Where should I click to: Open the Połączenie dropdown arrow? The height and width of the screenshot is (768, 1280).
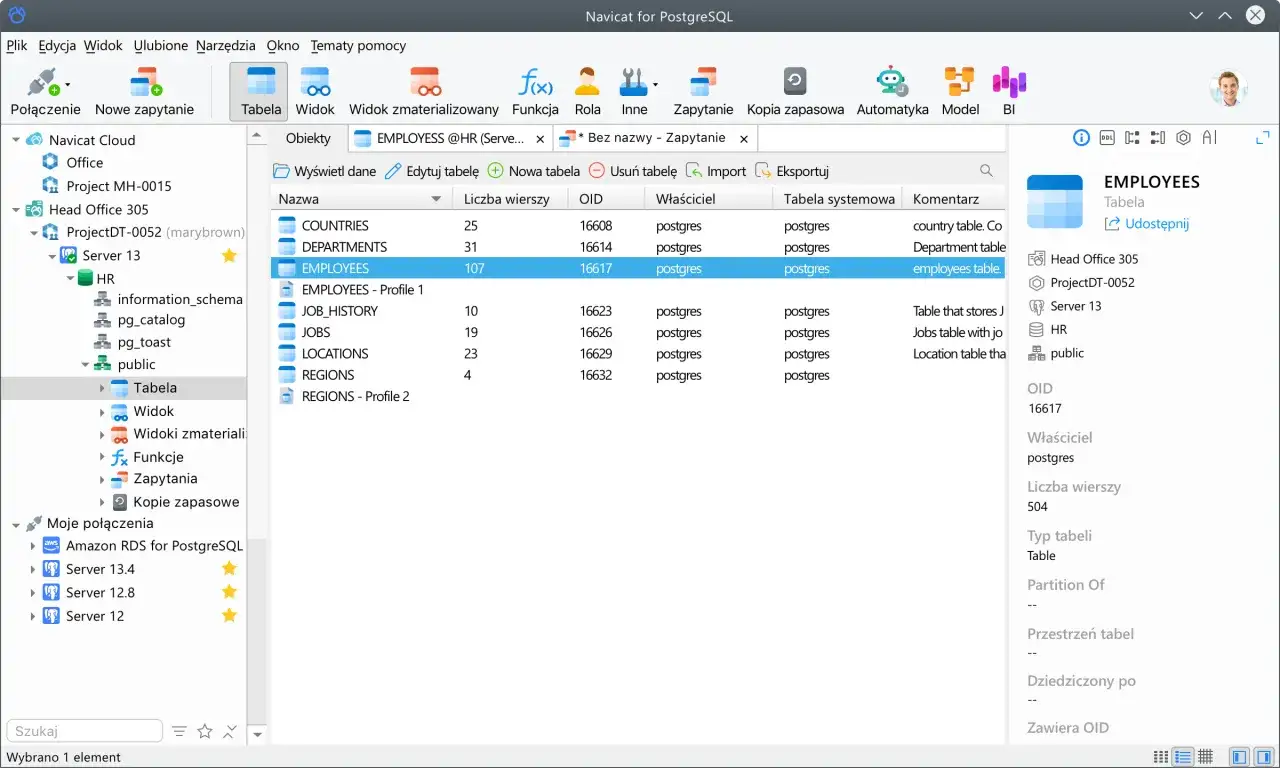pos(68,84)
